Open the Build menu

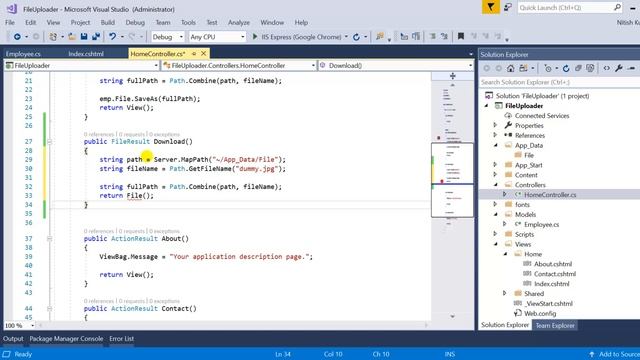(108, 22)
